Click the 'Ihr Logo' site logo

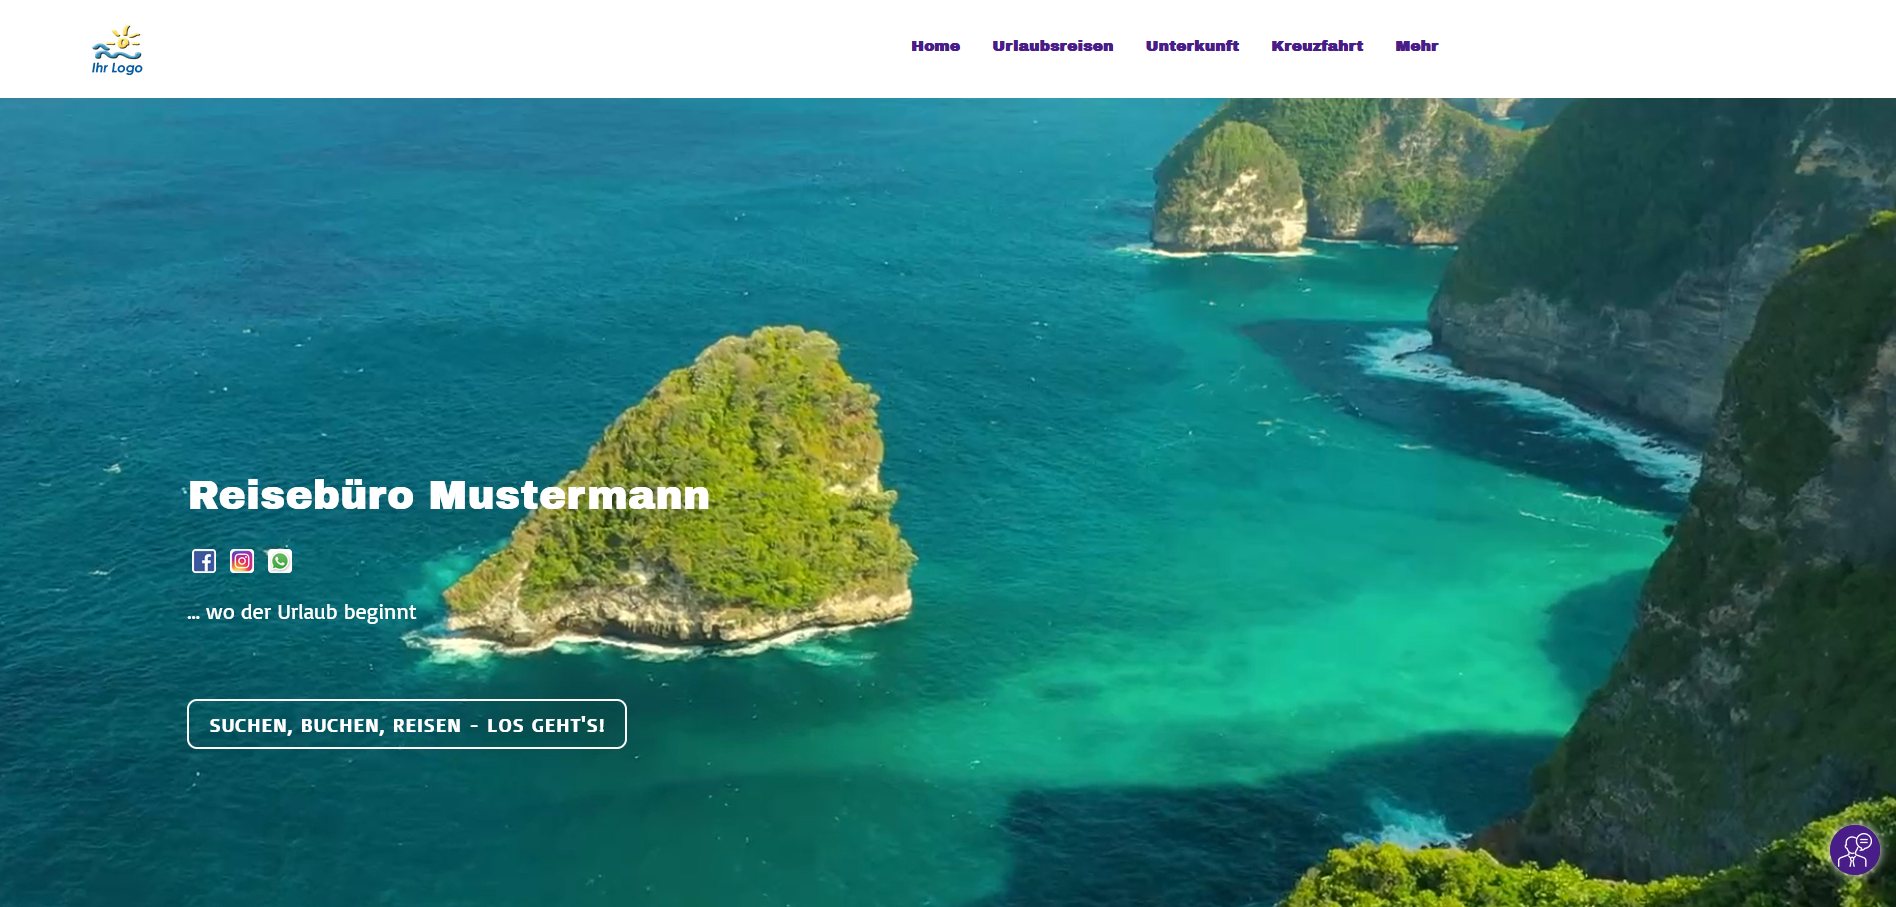click(x=118, y=50)
